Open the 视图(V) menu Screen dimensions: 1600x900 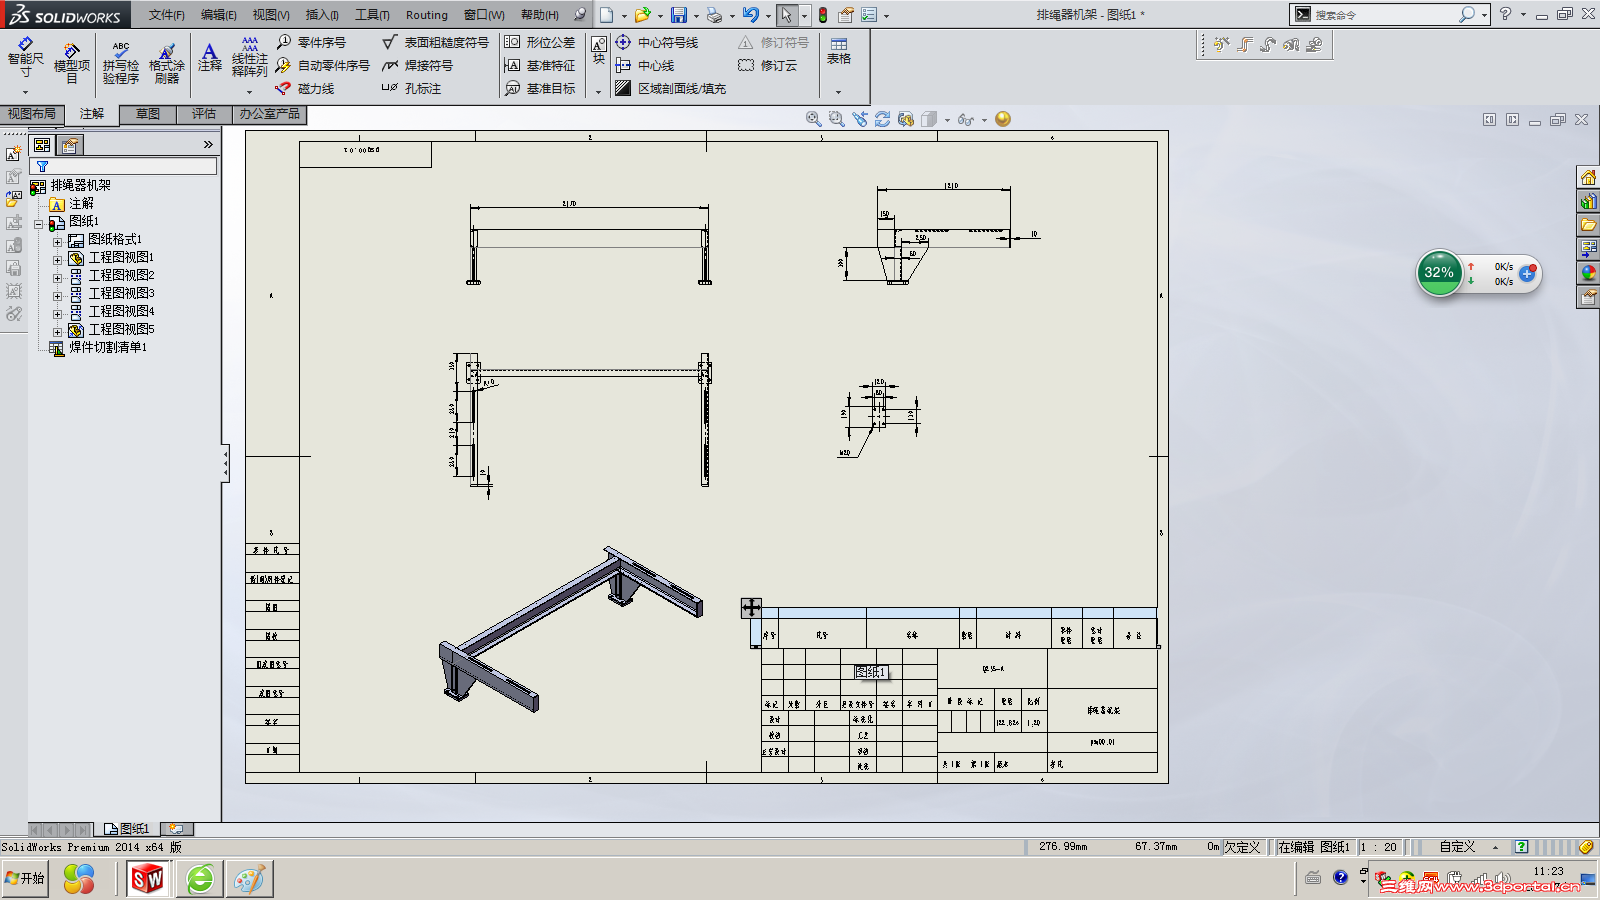pos(271,15)
